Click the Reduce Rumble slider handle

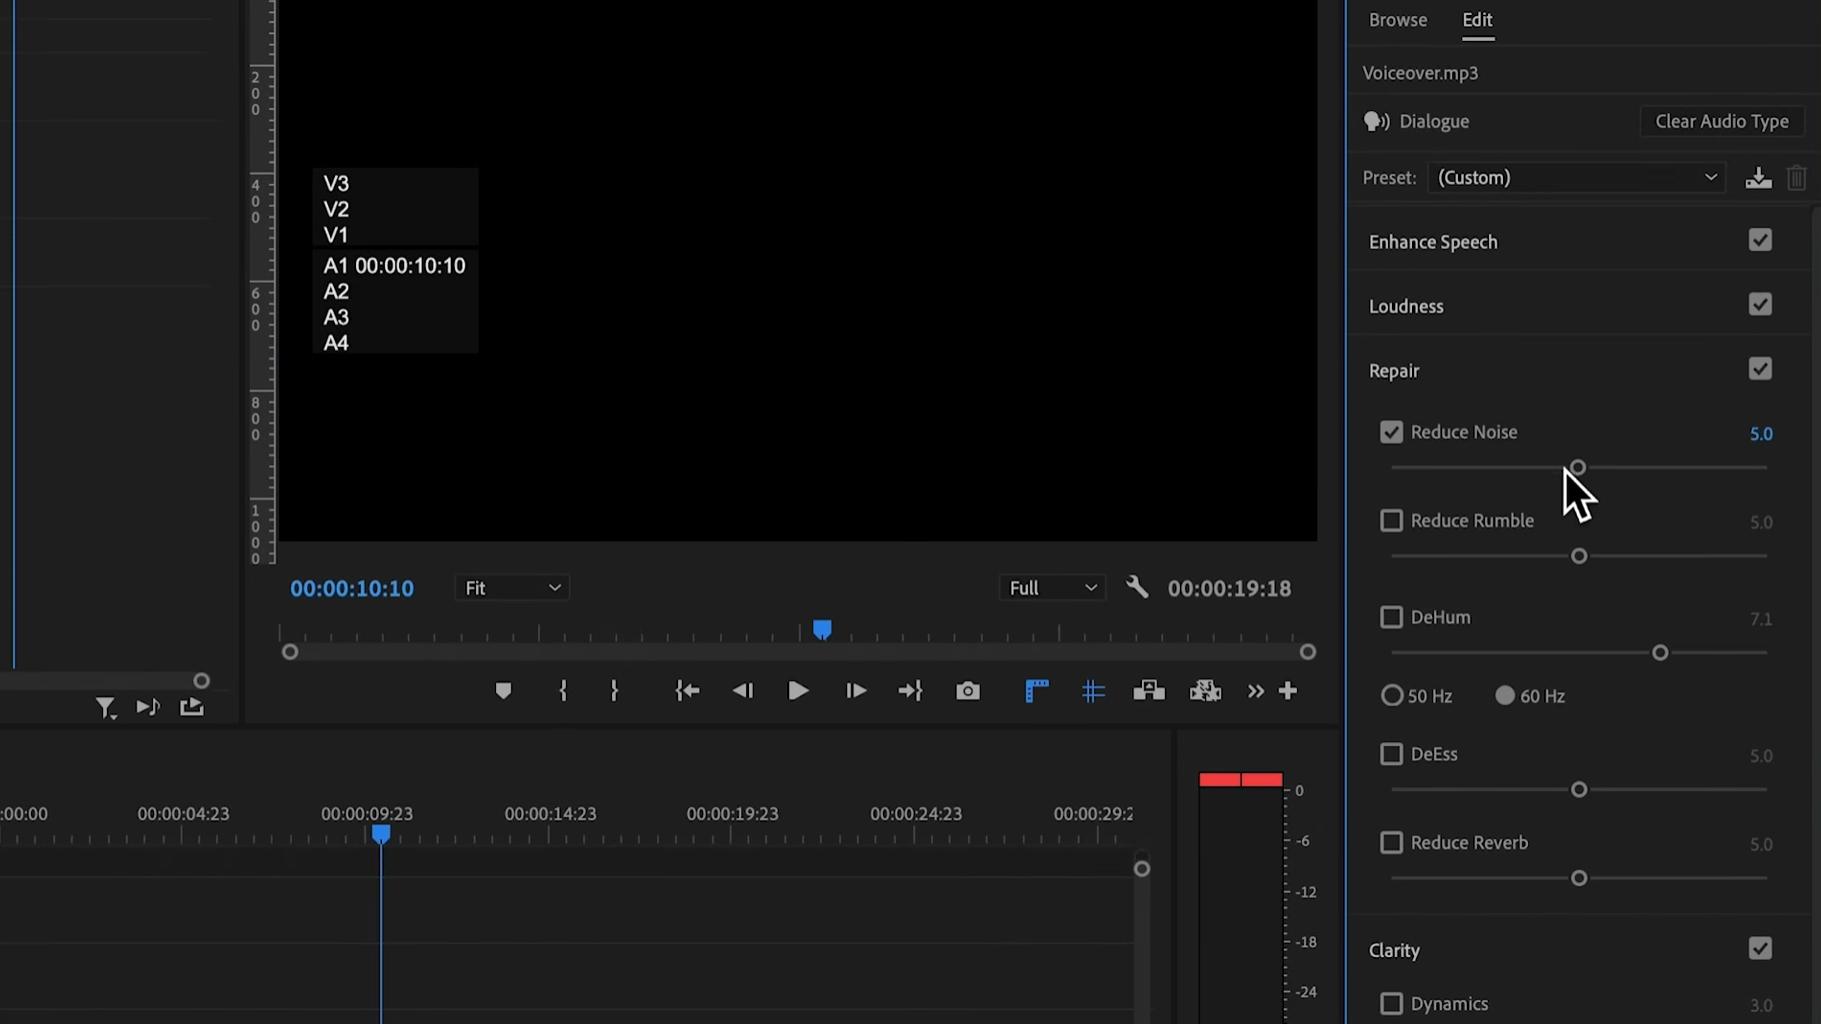[x=1579, y=556]
